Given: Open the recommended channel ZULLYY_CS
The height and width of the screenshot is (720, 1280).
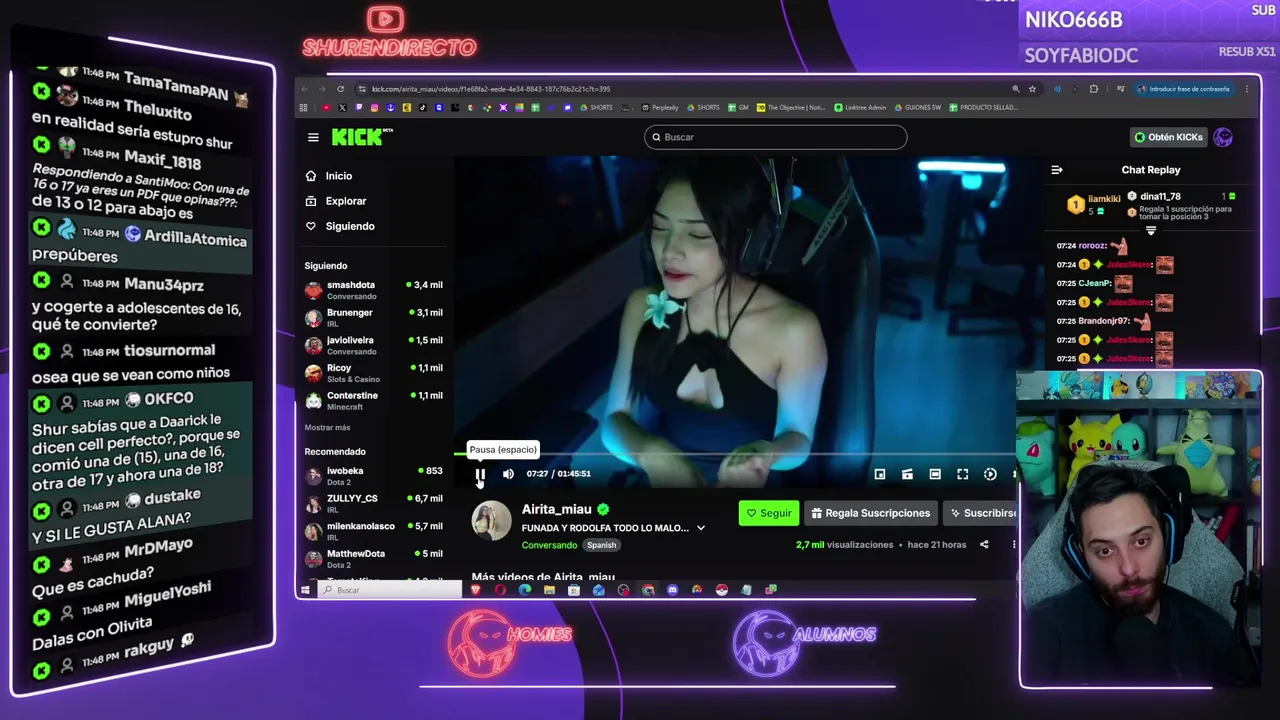Looking at the screenshot, I should (374, 503).
